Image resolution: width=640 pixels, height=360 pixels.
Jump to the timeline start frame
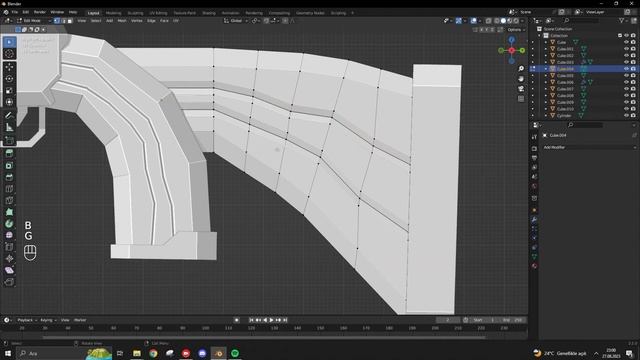[x=251, y=320]
